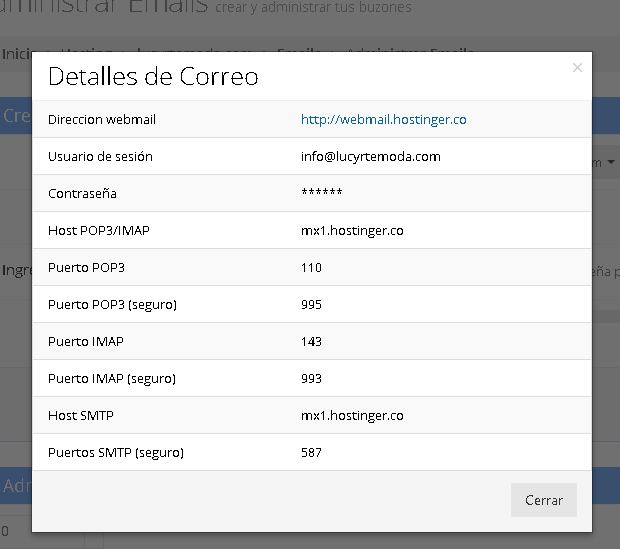This screenshot has width=620, height=549.
Task: Click the Puerto POP3 label
Action: click(86, 268)
